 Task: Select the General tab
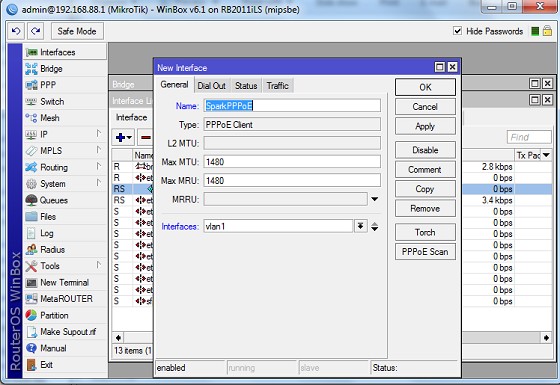pos(174,85)
